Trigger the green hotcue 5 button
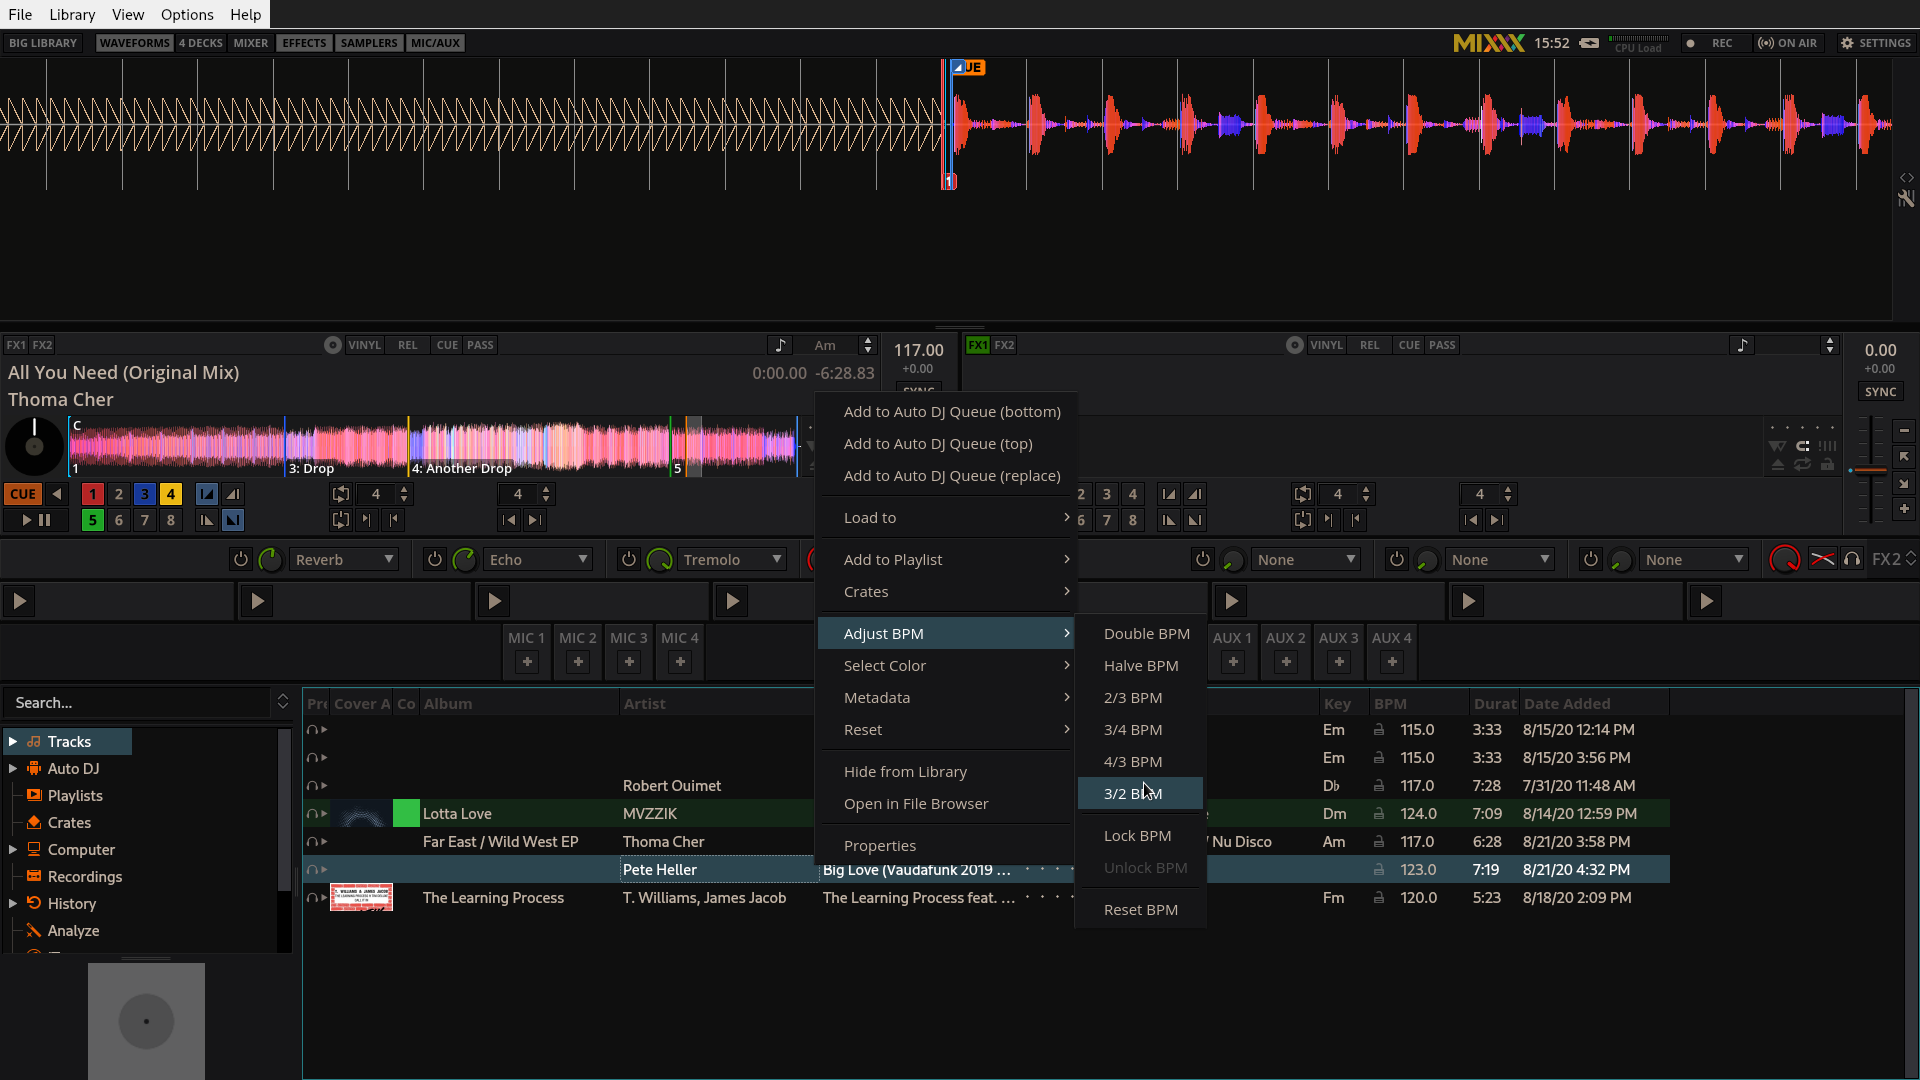1920x1080 pixels. coord(92,520)
